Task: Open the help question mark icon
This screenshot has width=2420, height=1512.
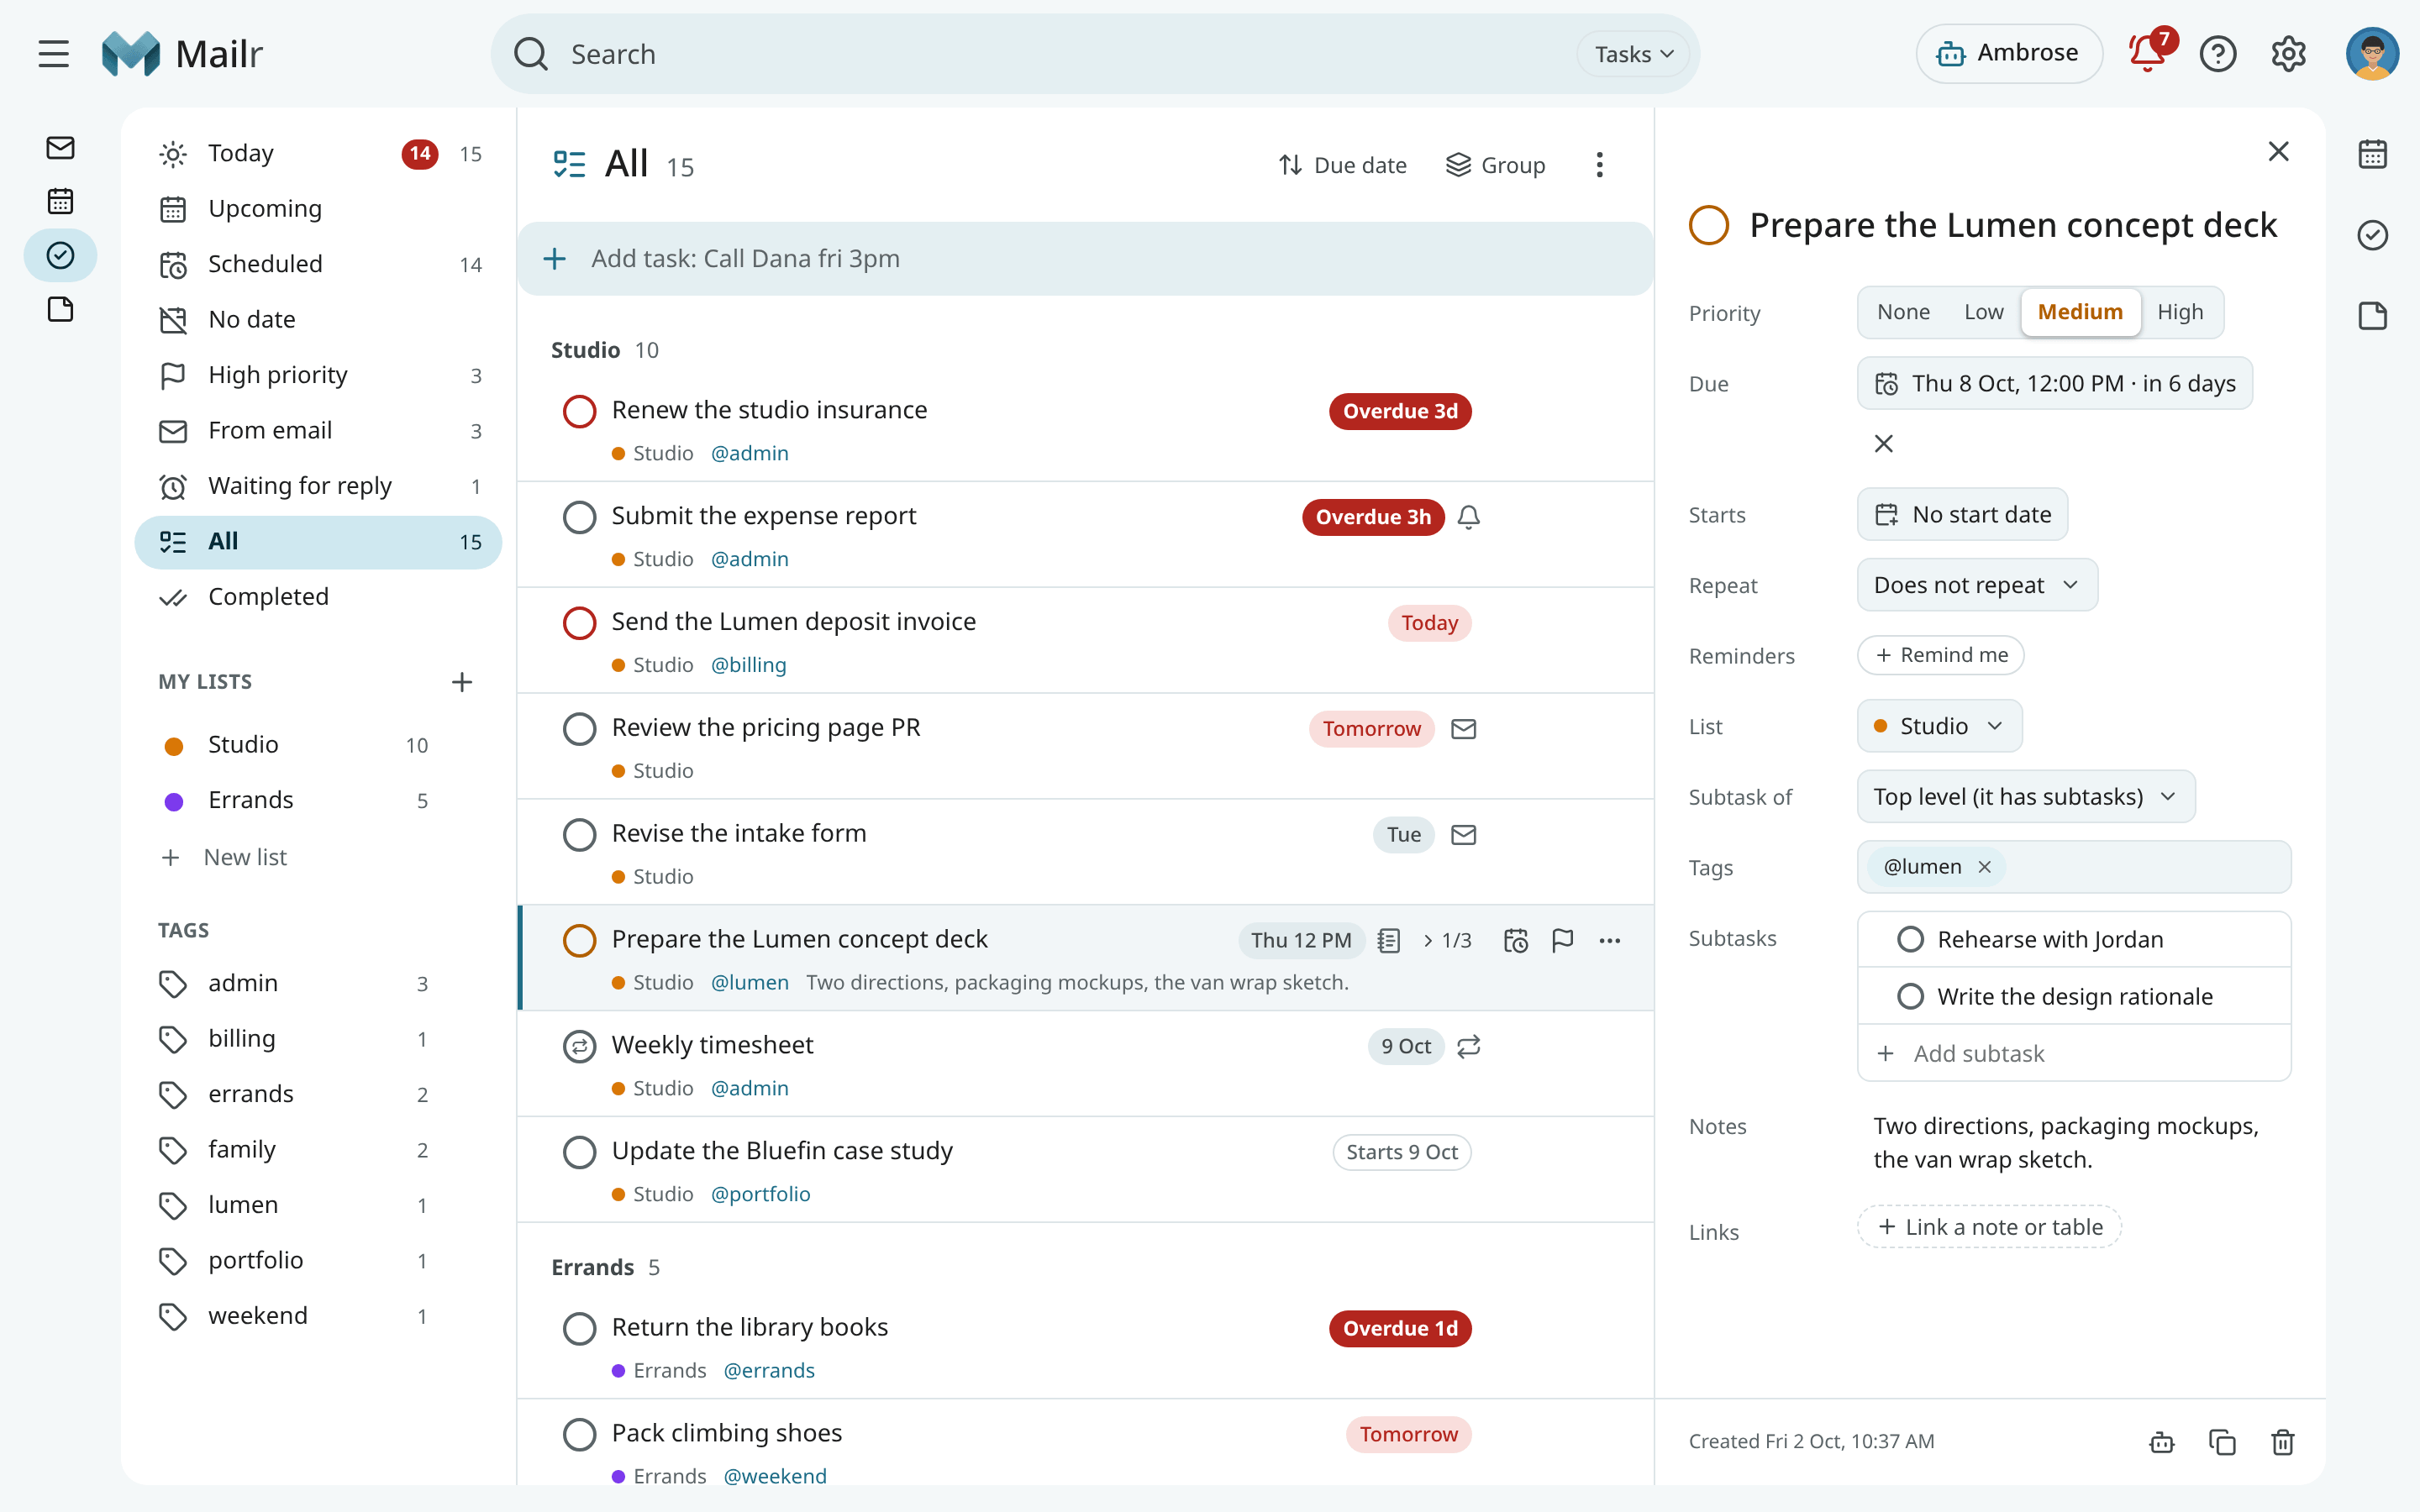Action: pos(2217,54)
